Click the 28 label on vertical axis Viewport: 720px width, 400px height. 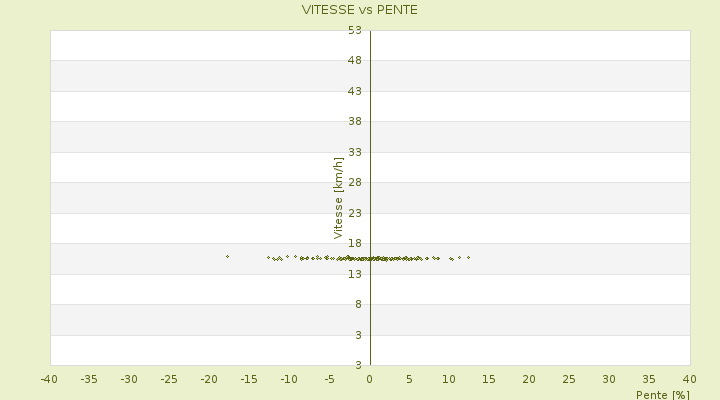click(355, 182)
